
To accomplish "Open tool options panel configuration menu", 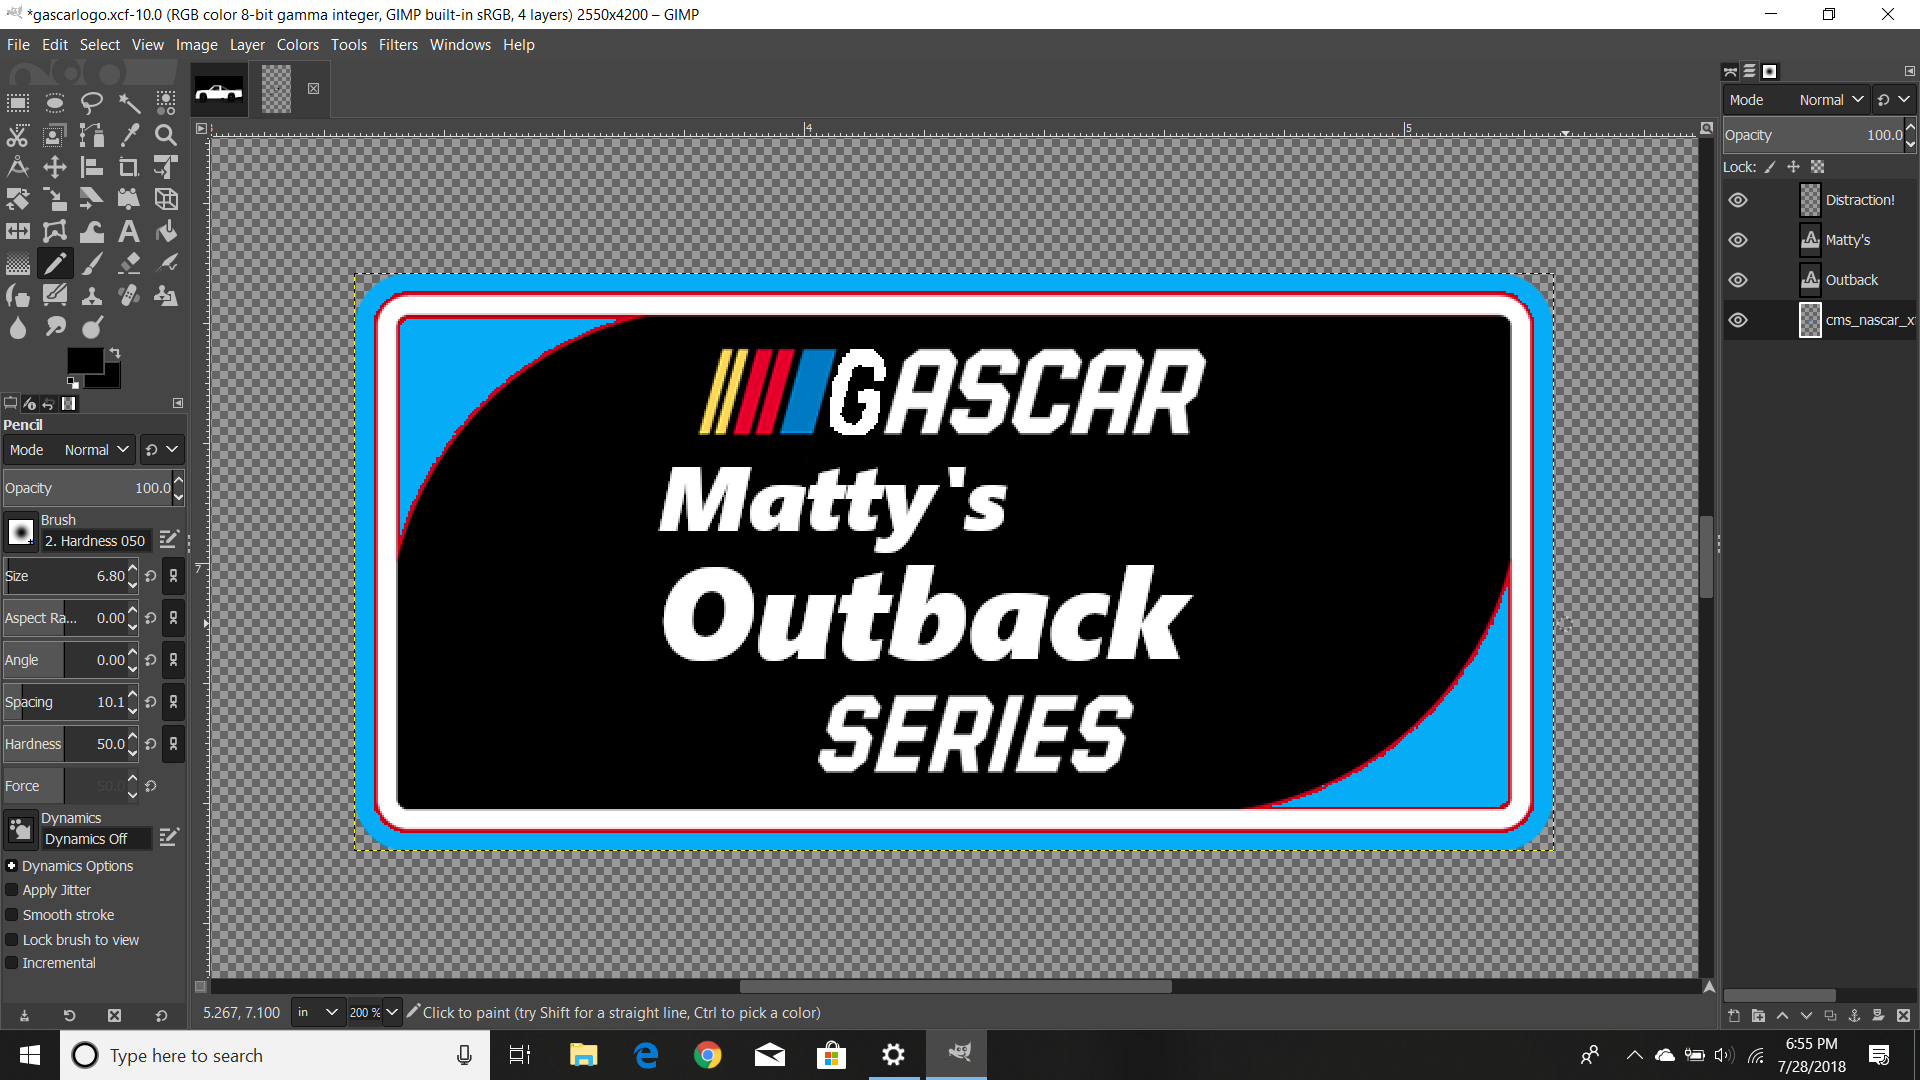I will [178, 403].
